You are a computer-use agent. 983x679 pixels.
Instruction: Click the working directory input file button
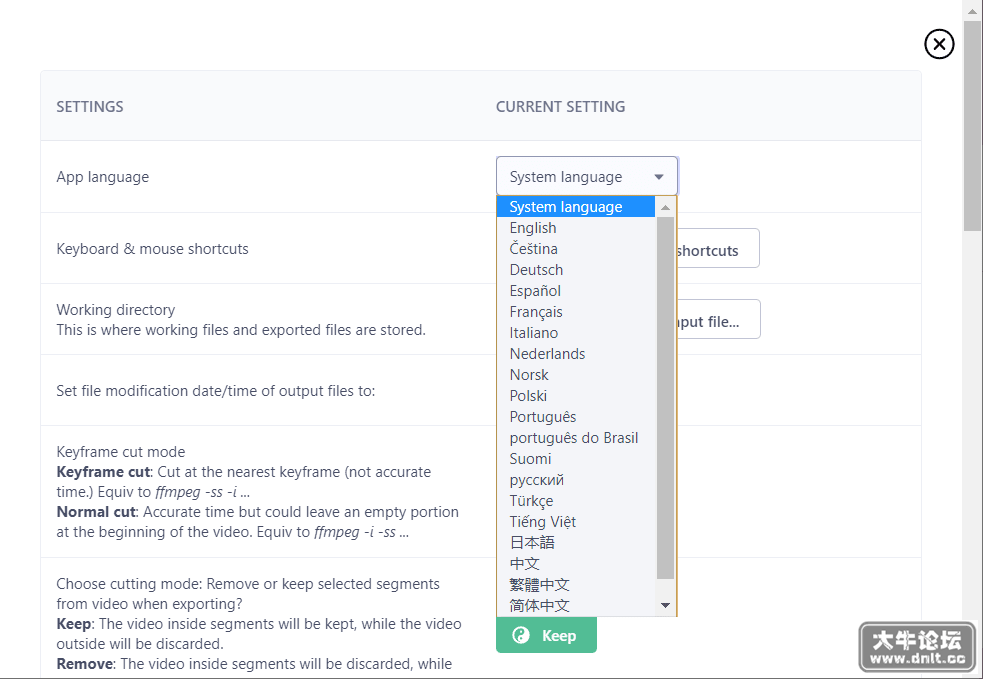(719, 319)
